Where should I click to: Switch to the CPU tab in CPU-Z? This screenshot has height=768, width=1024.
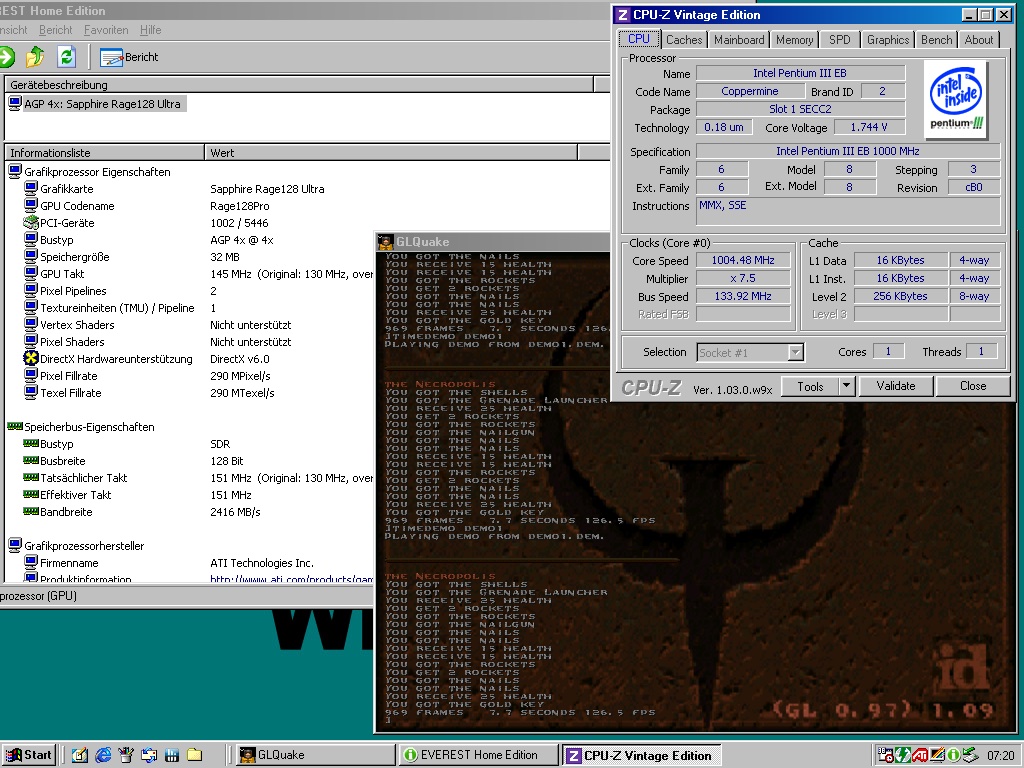tap(639, 39)
